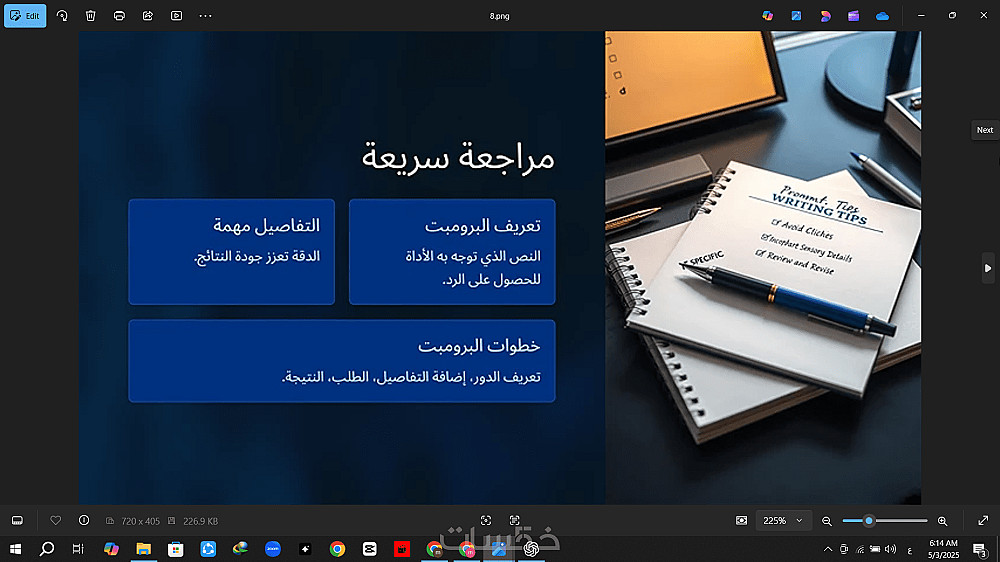Open File Explorer from the taskbar
This screenshot has width=1000, height=562.
[x=143, y=549]
